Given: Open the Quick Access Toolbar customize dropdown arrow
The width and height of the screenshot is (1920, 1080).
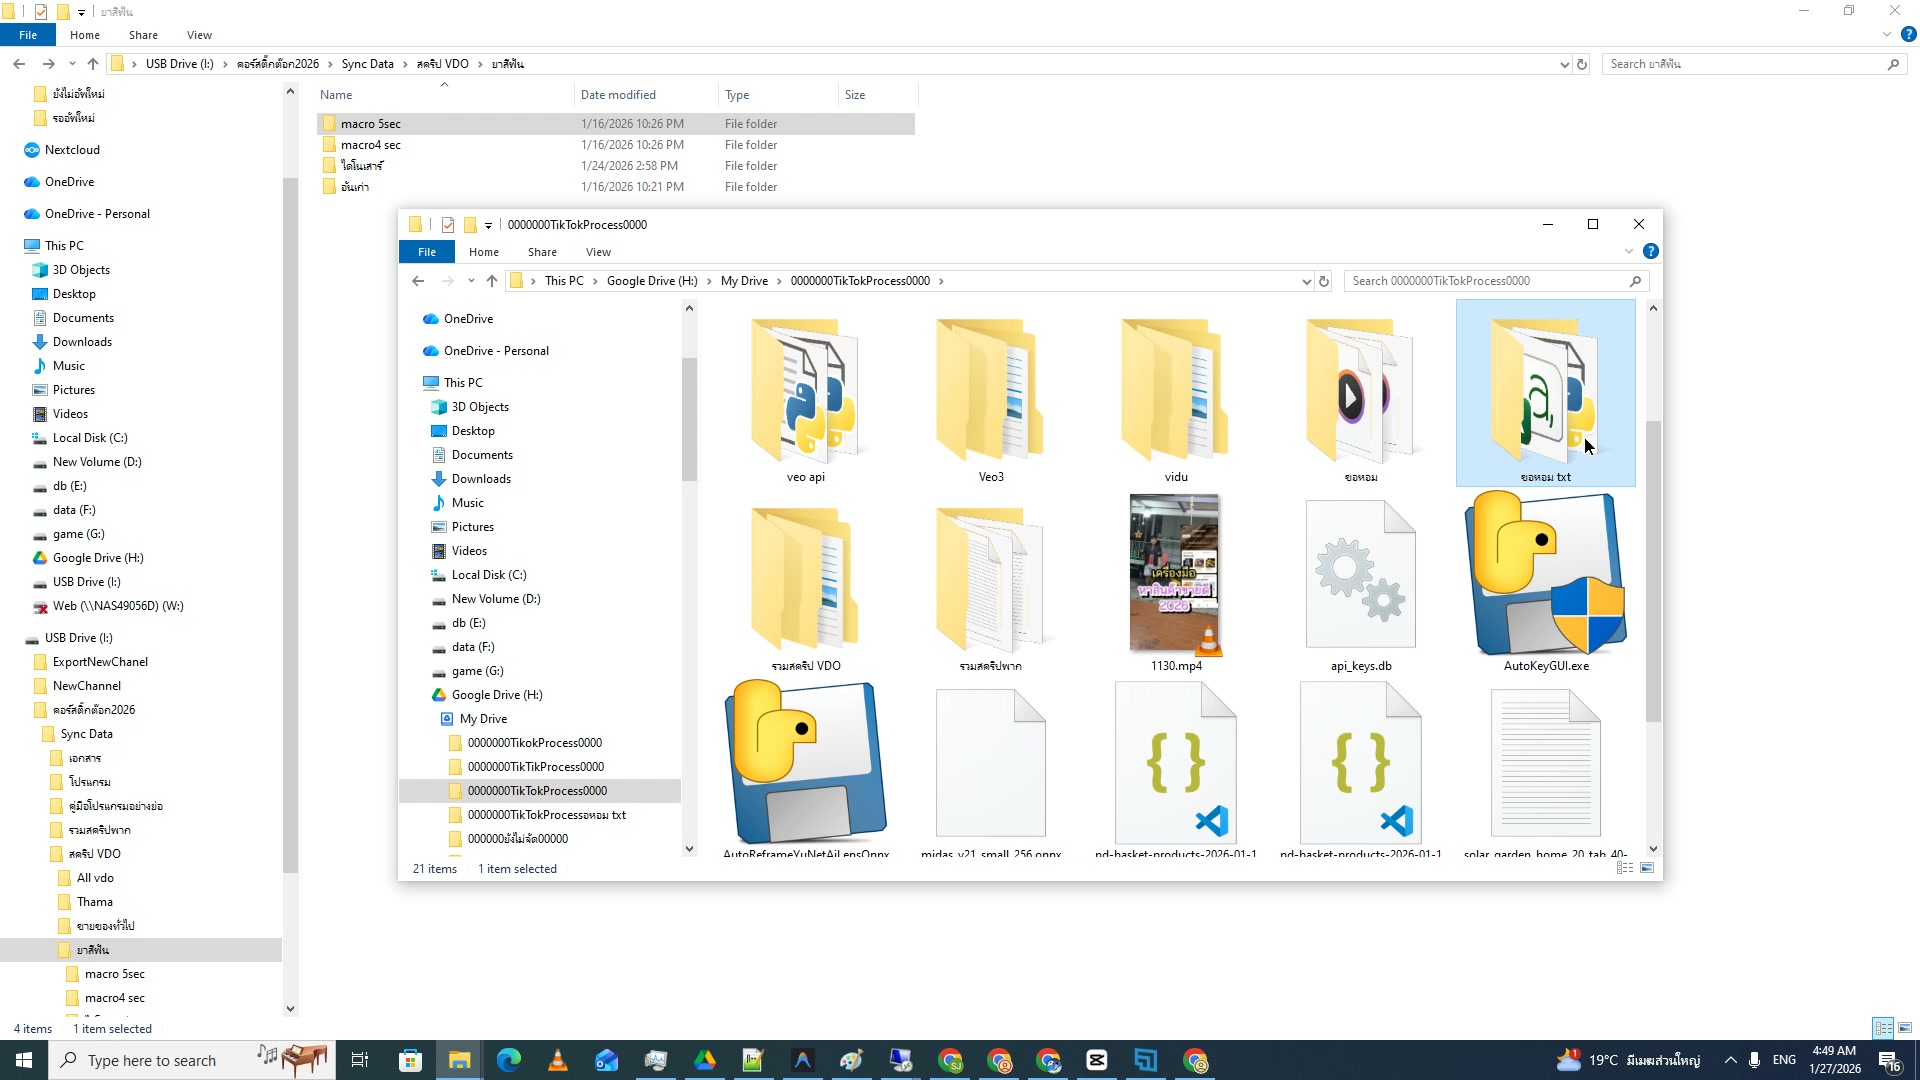Looking at the screenshot, I should tap(489, 225).
